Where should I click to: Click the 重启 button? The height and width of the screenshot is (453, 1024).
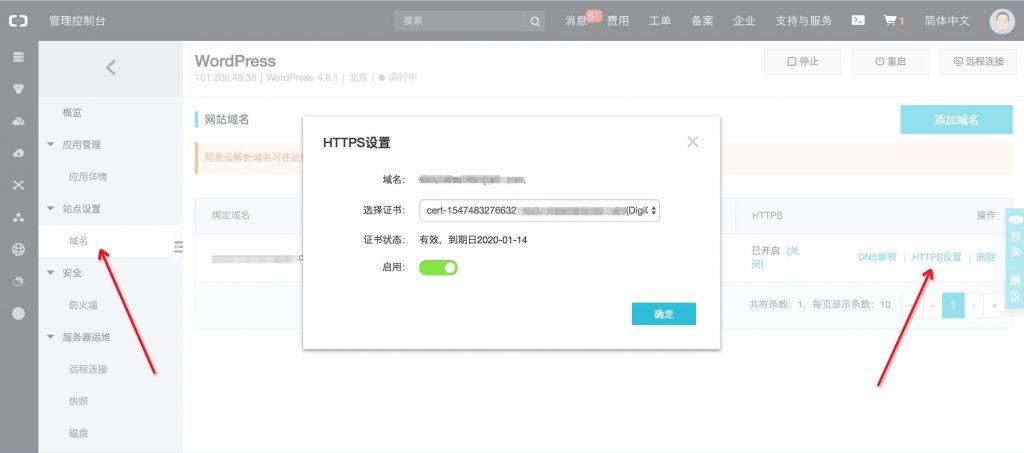coord(890,61)
